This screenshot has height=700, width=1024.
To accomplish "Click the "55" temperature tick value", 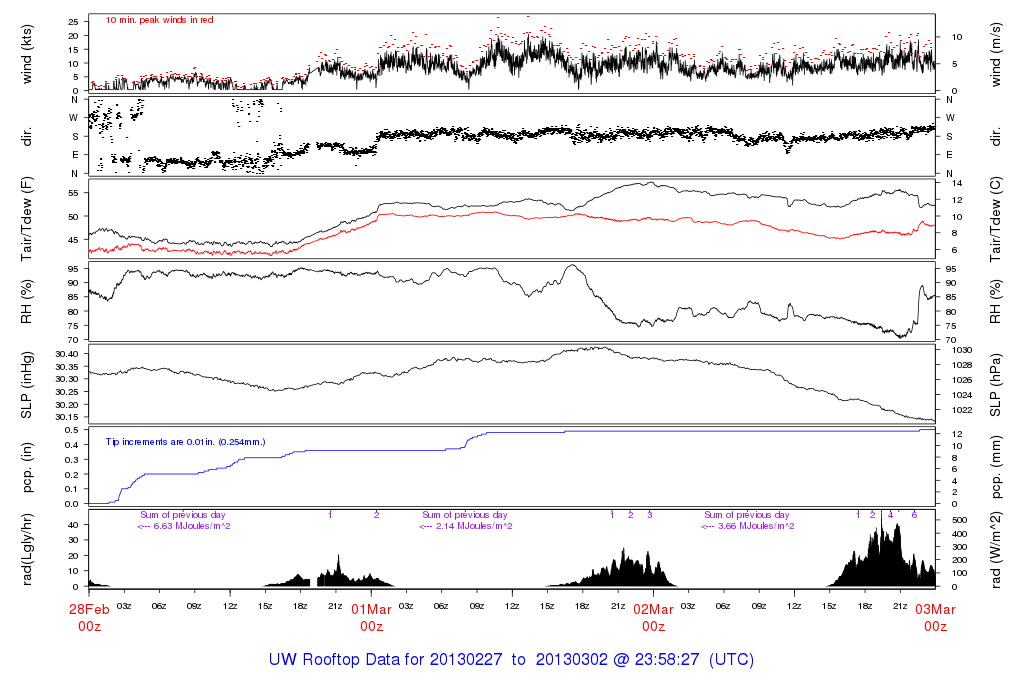I will point(73,193).
